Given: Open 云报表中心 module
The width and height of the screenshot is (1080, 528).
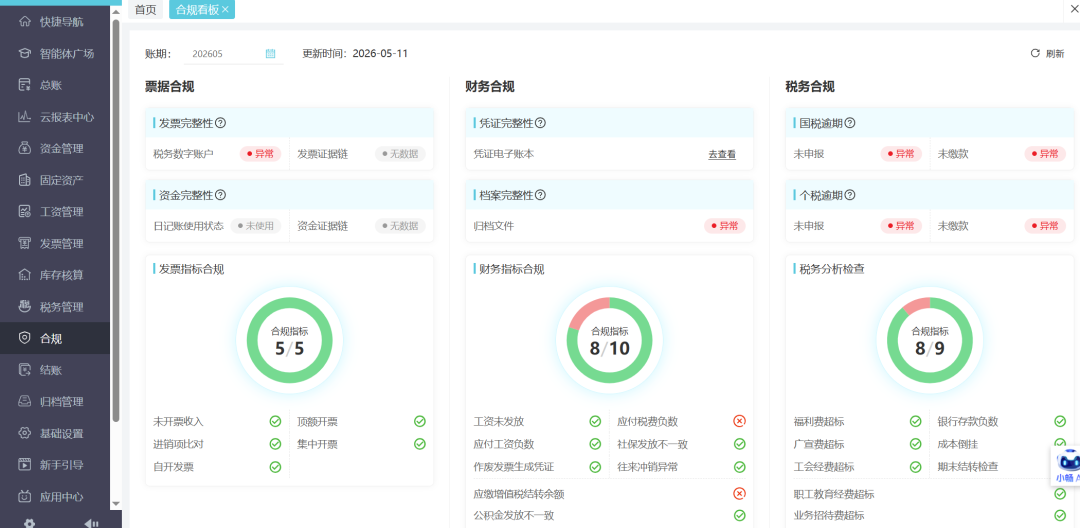Looking at the screenshot, I should (x=55, y=117).
